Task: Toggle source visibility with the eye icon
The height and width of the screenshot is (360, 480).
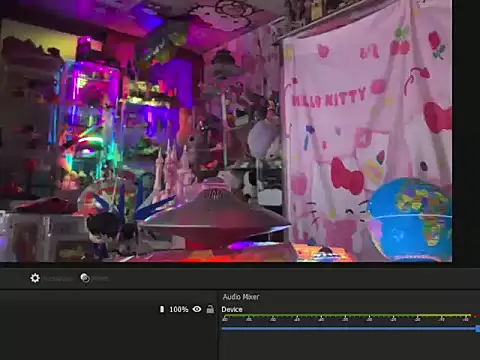Action: (x=197, y=309)
